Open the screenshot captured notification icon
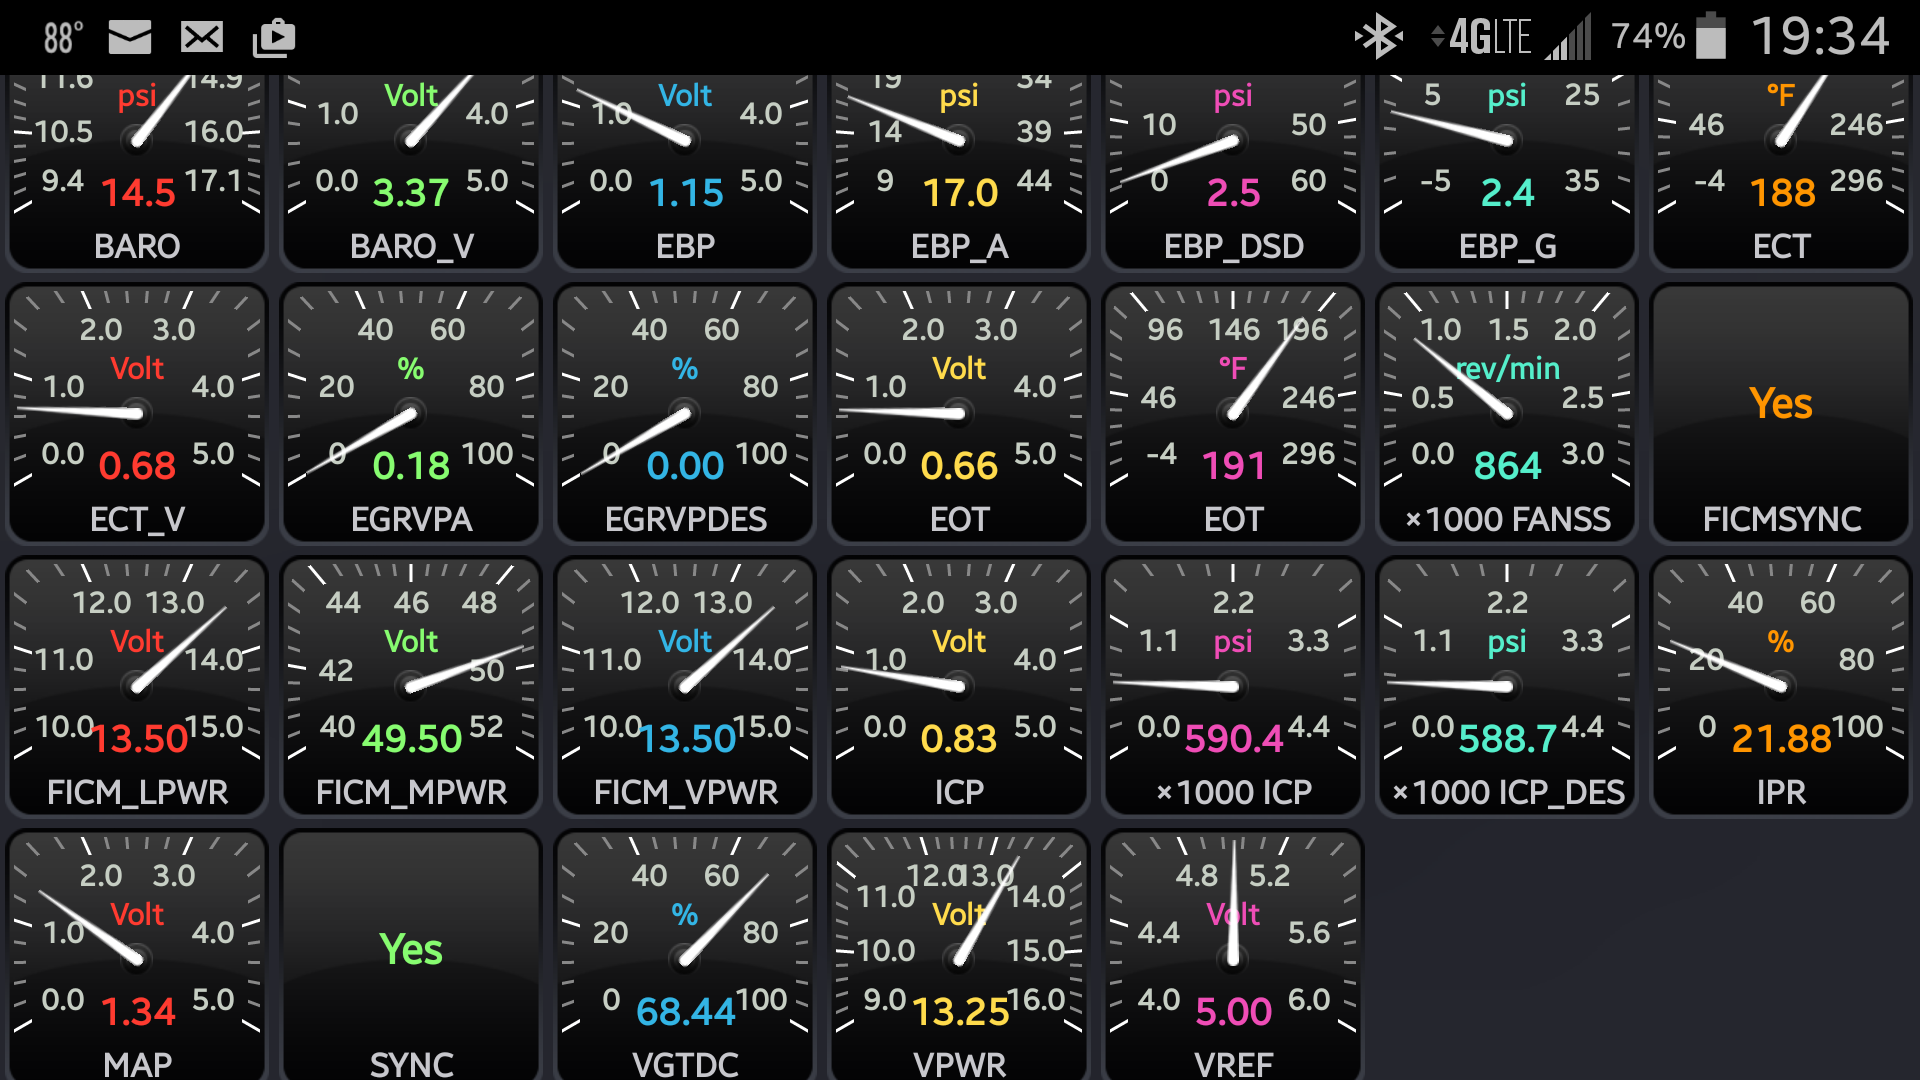 coord(272,37)
